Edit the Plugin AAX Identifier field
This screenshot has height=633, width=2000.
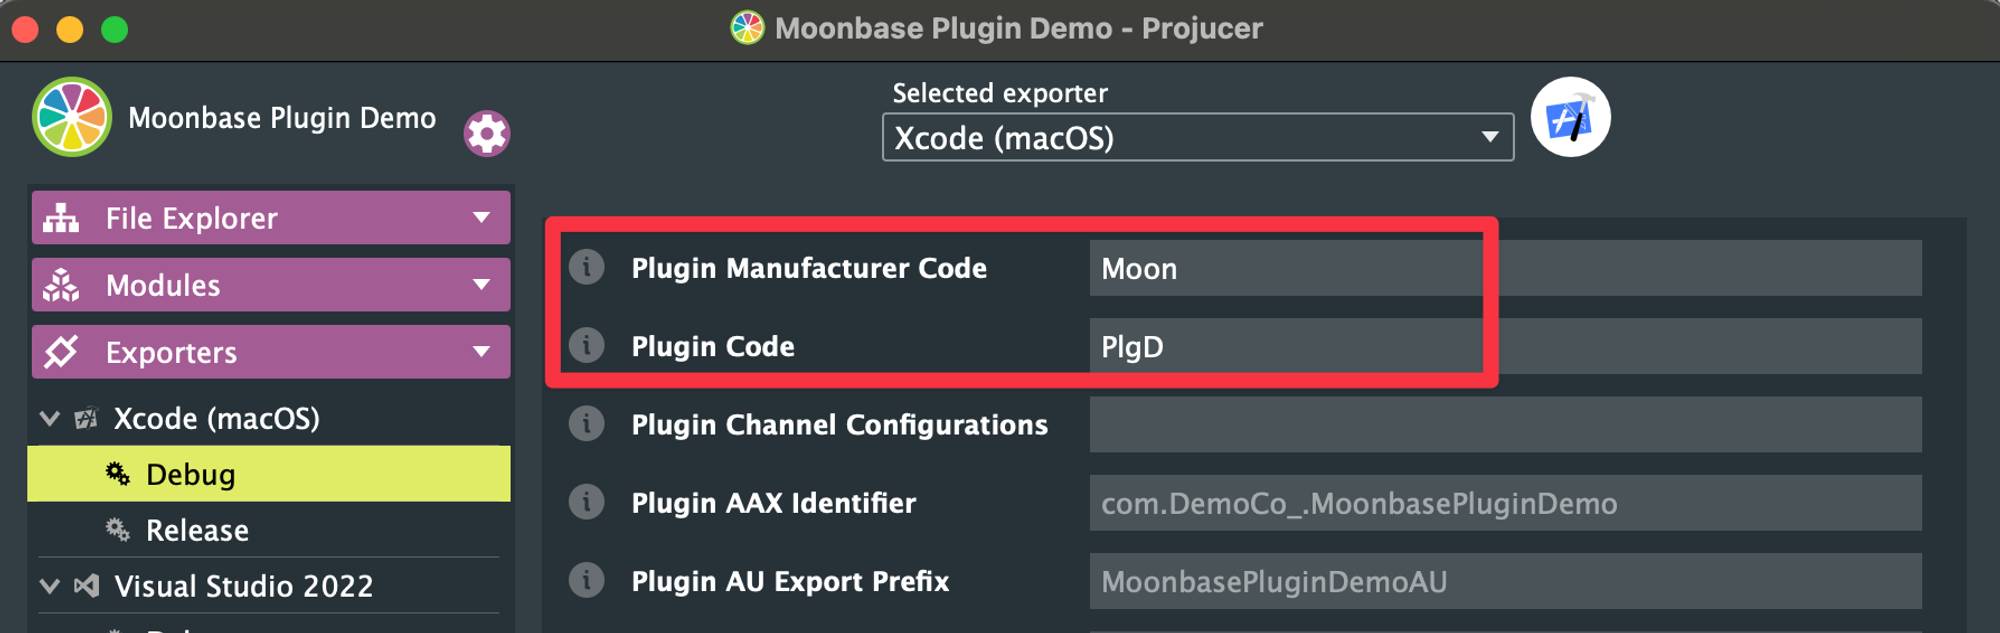[x=1505, y=503]
